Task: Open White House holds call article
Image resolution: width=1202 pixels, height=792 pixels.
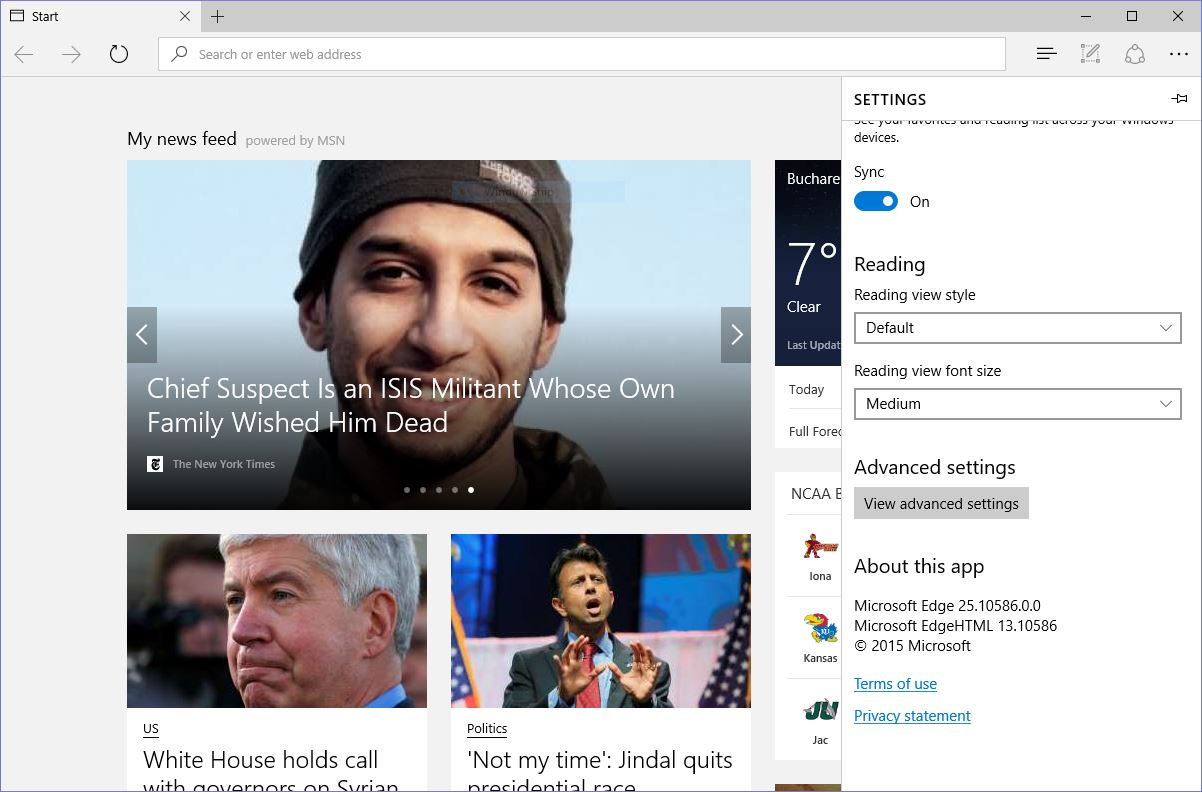Action: [271, 770]
